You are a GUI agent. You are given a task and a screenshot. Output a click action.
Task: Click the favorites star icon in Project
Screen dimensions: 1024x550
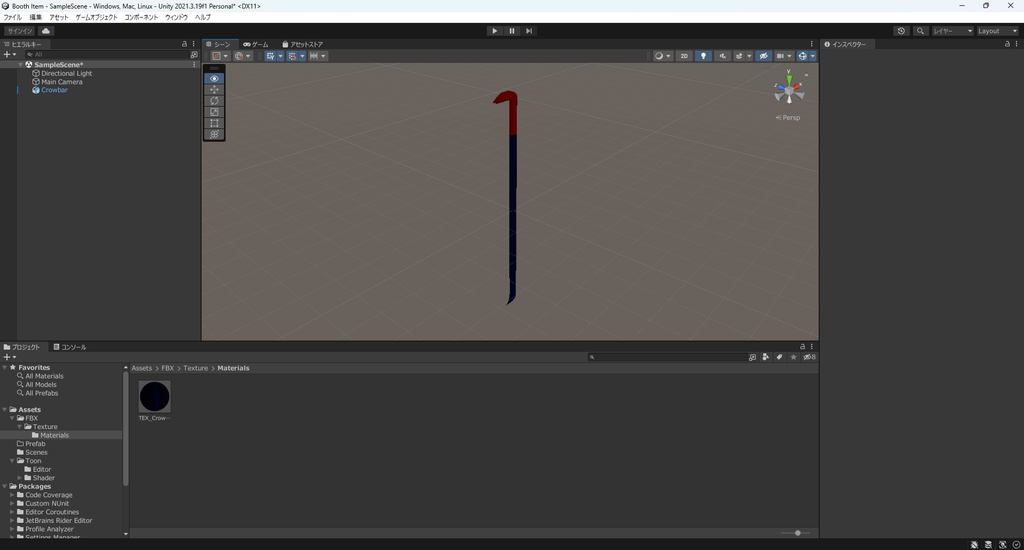pos(793,357)
